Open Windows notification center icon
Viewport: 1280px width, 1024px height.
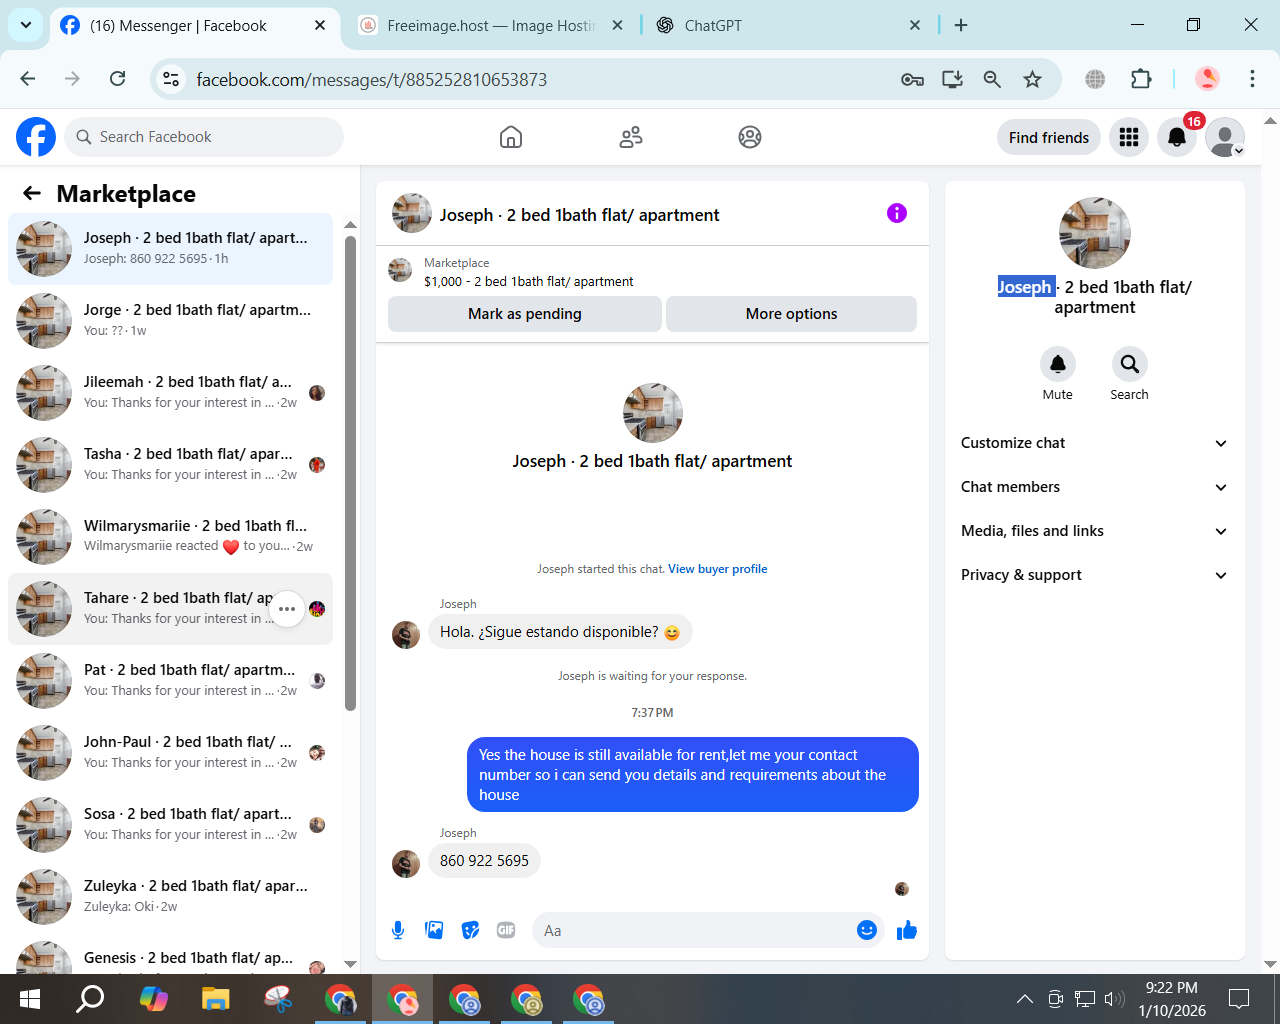pos(1239,998)
